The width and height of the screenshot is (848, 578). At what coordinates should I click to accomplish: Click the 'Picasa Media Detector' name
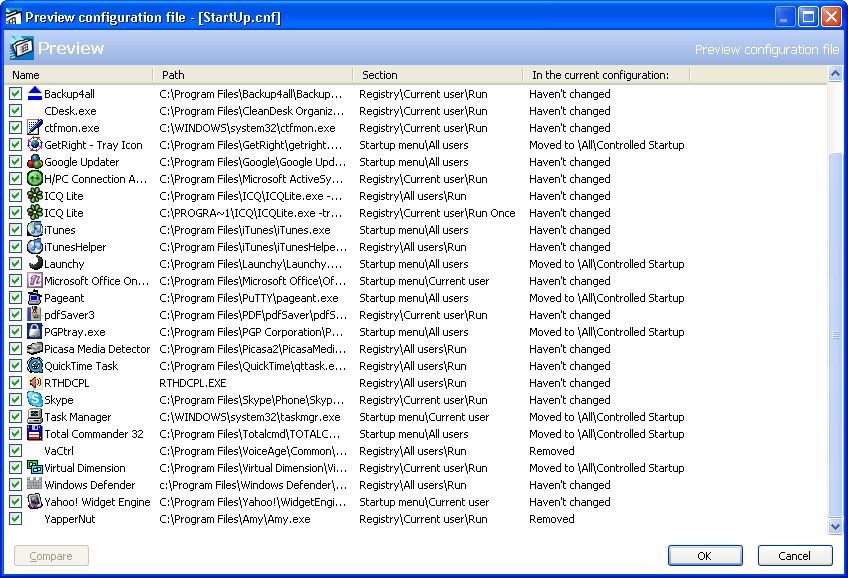97,349
